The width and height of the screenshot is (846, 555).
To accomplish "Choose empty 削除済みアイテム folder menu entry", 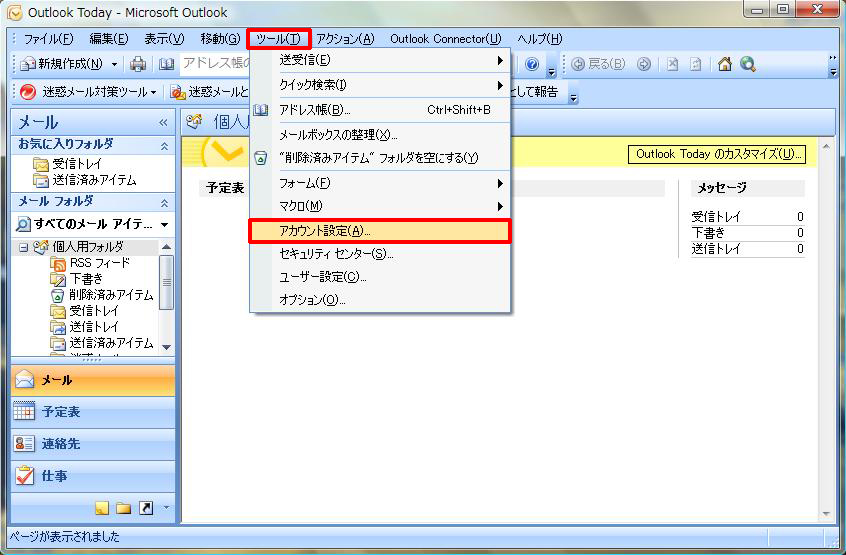I will click(380, 158).
